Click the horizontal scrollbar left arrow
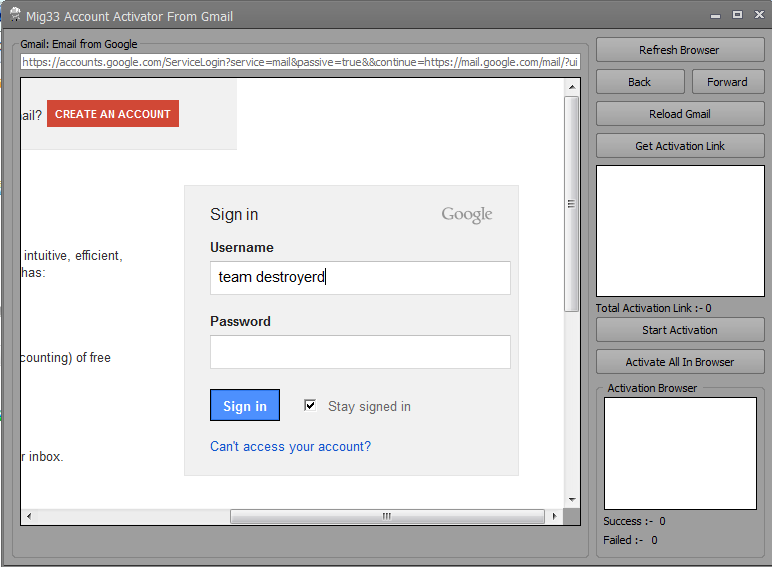 click(29, 516)
